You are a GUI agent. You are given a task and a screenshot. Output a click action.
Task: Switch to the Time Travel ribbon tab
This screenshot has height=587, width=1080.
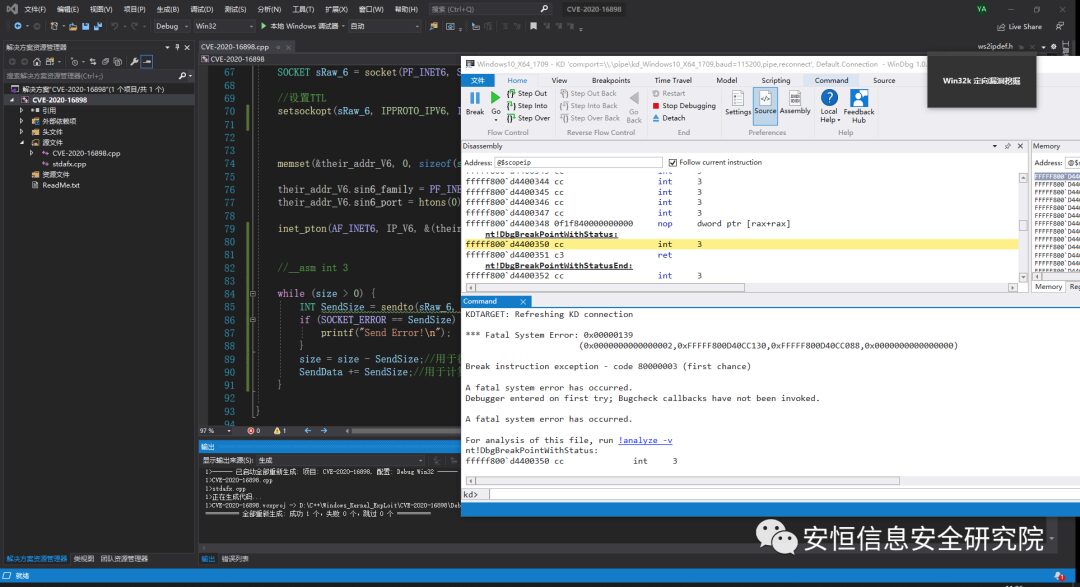pyautogui.click(x=672, y=81)
